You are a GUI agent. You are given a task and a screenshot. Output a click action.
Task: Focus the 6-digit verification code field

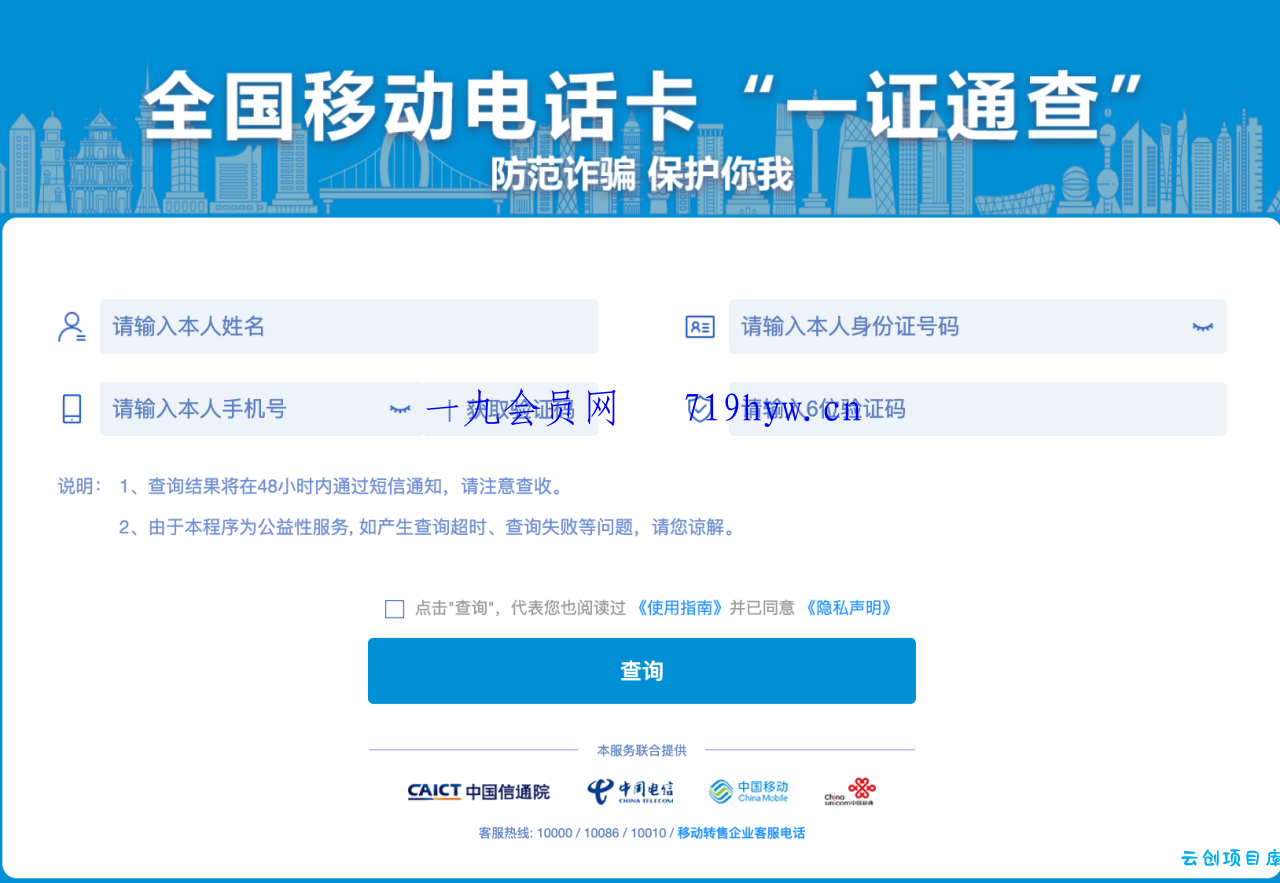(x=977, y=409)
